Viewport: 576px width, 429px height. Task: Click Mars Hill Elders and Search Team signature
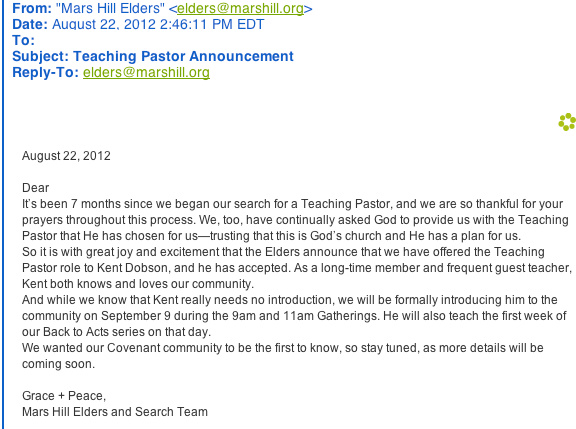coord(115,412)
